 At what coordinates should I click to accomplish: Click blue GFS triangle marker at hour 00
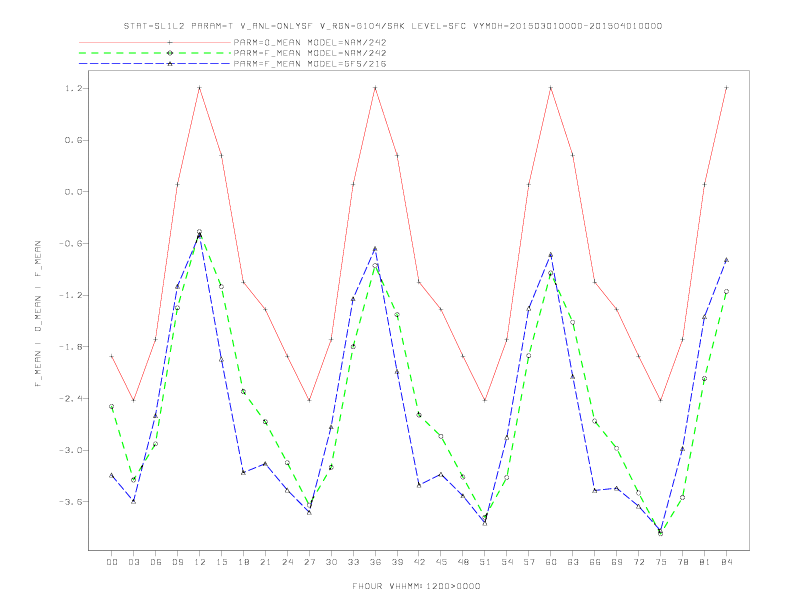[x=112, y=475]
